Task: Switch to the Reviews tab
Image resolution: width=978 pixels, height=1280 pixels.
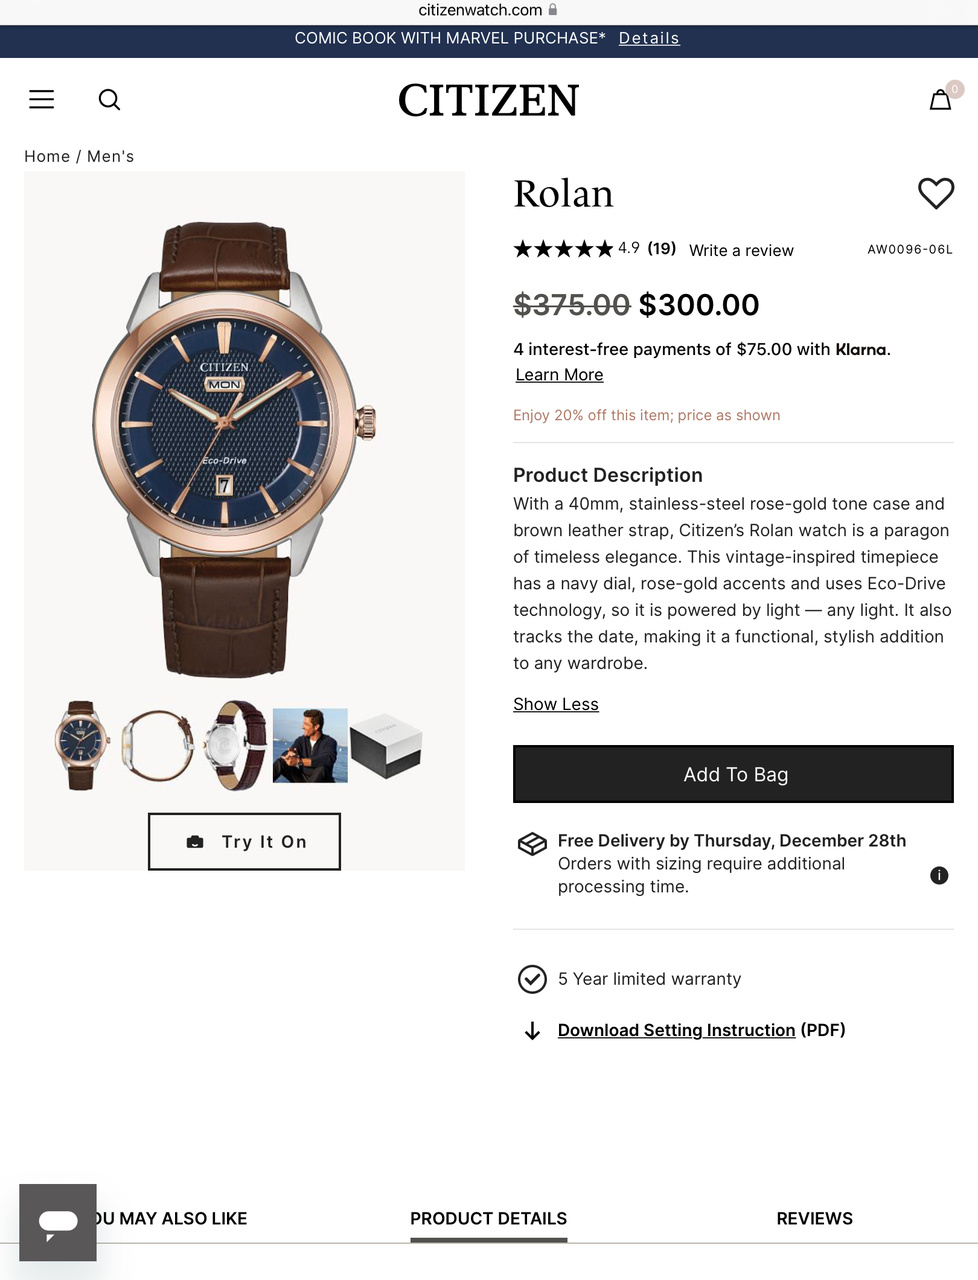Action: click(x=814, y=1218)
